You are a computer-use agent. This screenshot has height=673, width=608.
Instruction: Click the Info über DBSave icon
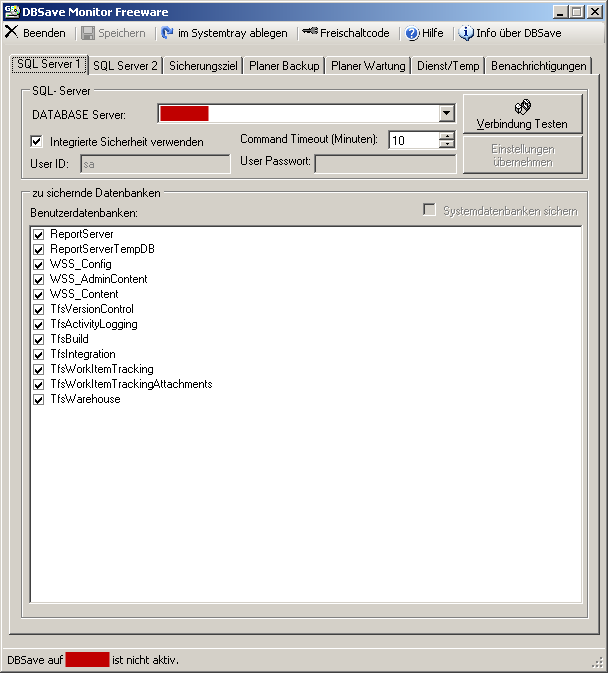click(466, 33)
